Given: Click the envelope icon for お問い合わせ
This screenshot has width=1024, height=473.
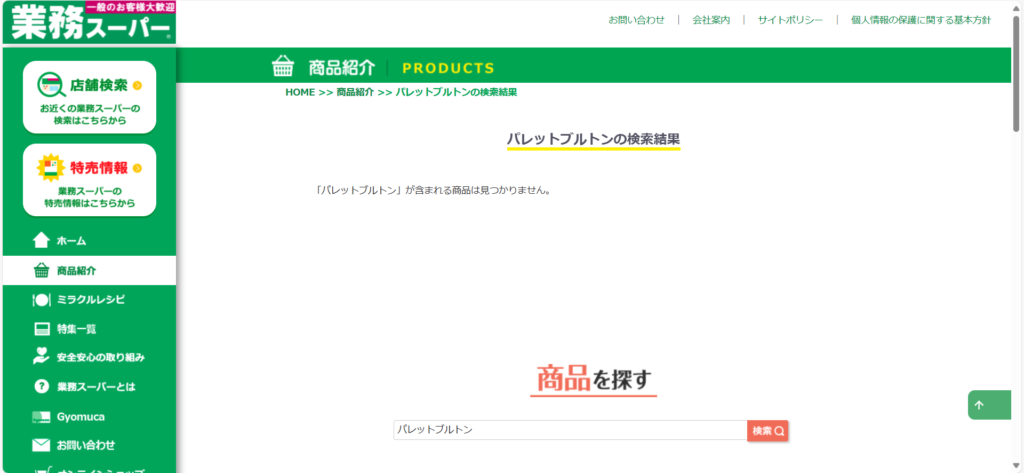Looking at the screenshot, I should point(41,445).
